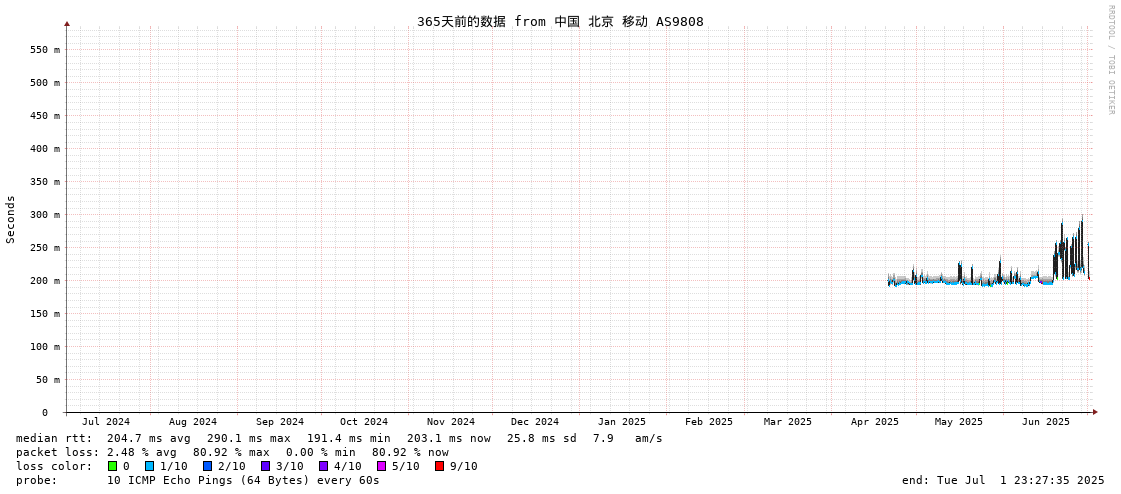This screenshot has width=1121, height=494.
Task: Click the Jul 2024 axis label
Action: coord(107,422)
